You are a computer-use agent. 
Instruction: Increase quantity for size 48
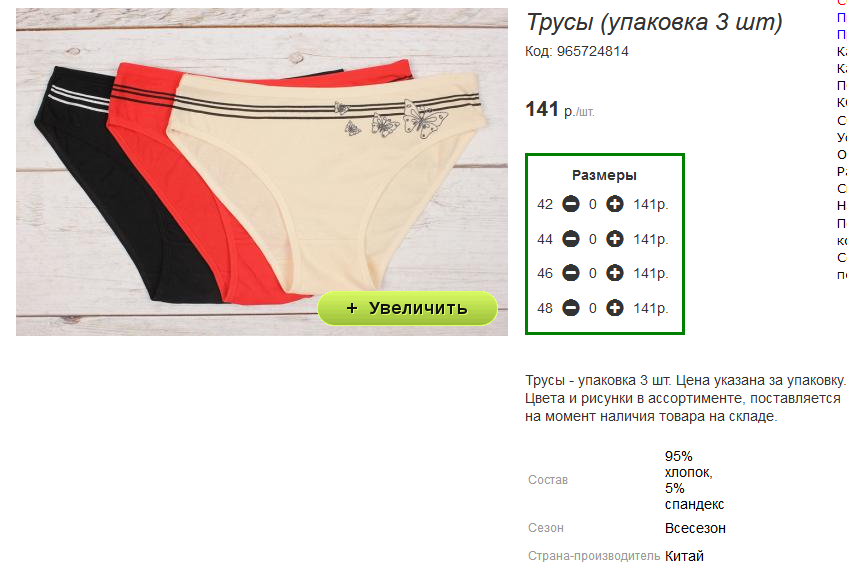coord(614,308)
